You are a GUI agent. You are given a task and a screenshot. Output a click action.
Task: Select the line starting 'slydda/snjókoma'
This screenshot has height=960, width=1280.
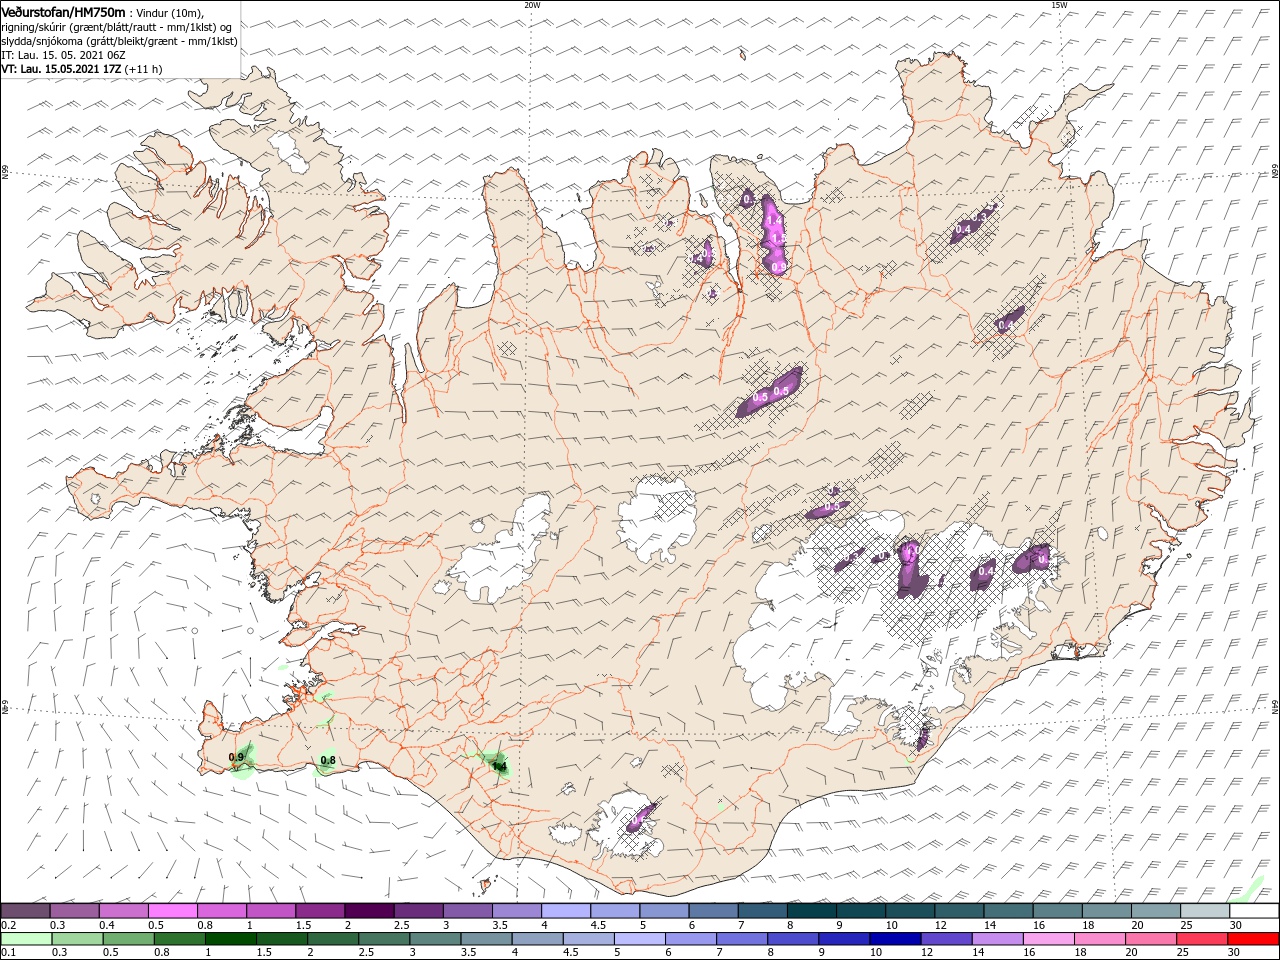120,41
